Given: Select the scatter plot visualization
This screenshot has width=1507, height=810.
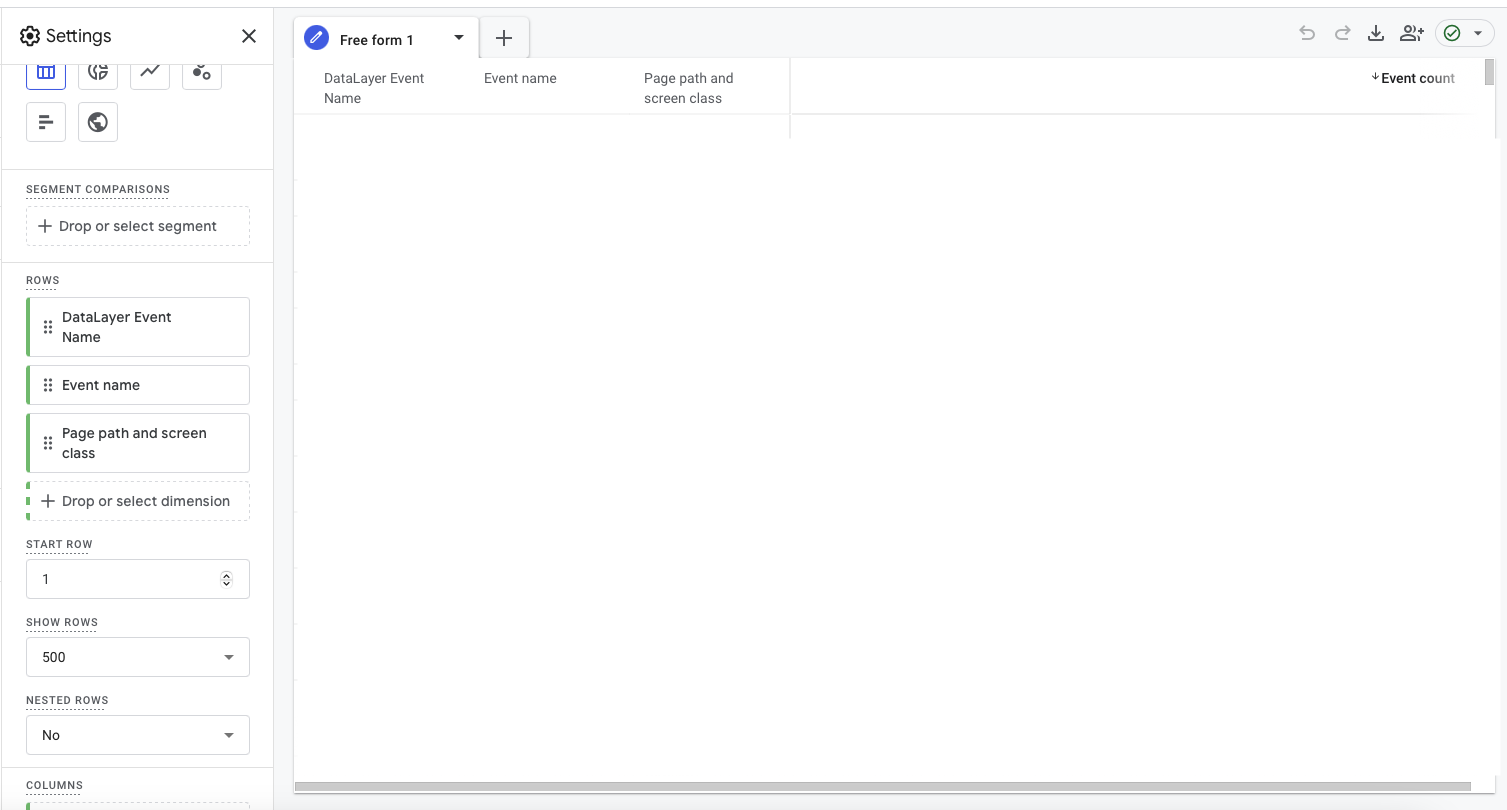Looking at the screenshot, I should pos(201,72).
